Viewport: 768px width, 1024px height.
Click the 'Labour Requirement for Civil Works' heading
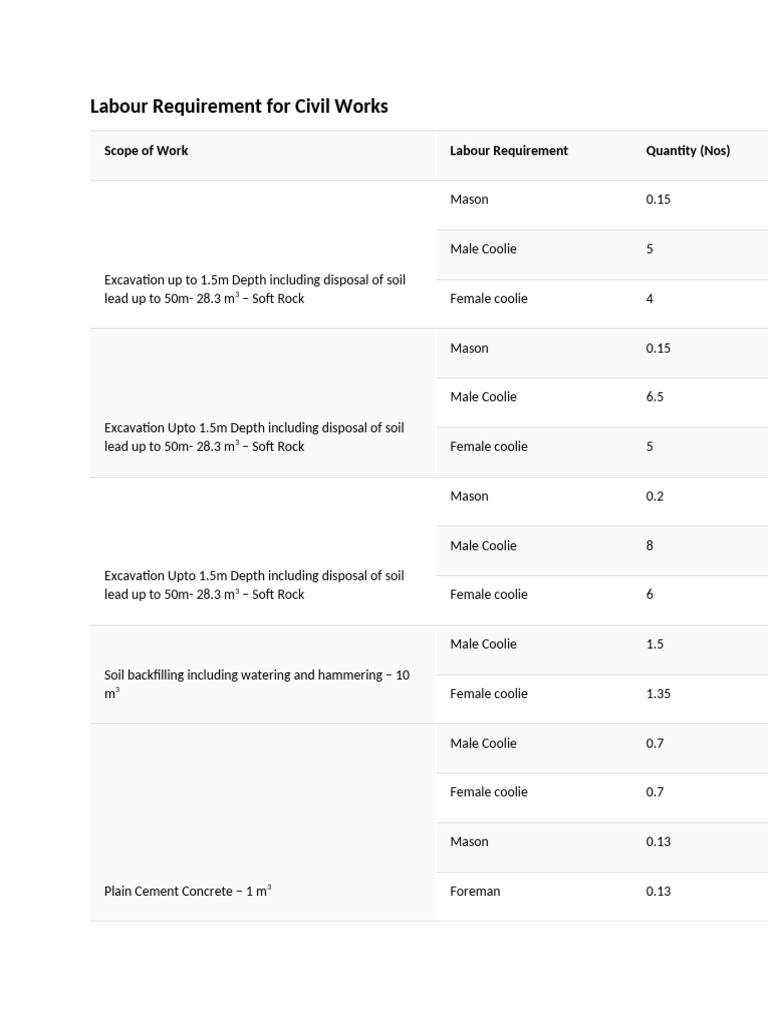[x=239, y=106]
